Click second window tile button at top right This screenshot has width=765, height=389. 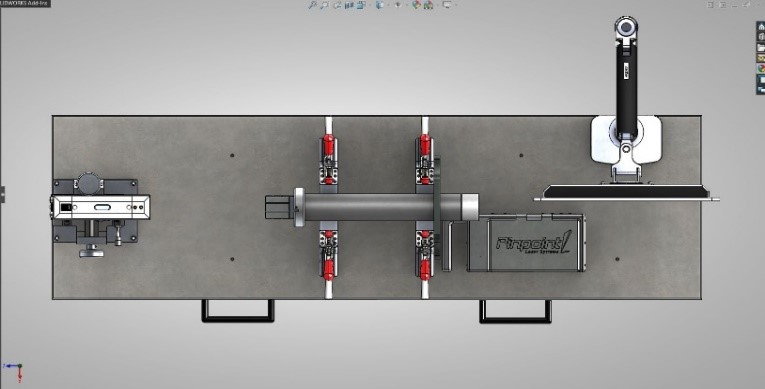[x=723, y=4]
